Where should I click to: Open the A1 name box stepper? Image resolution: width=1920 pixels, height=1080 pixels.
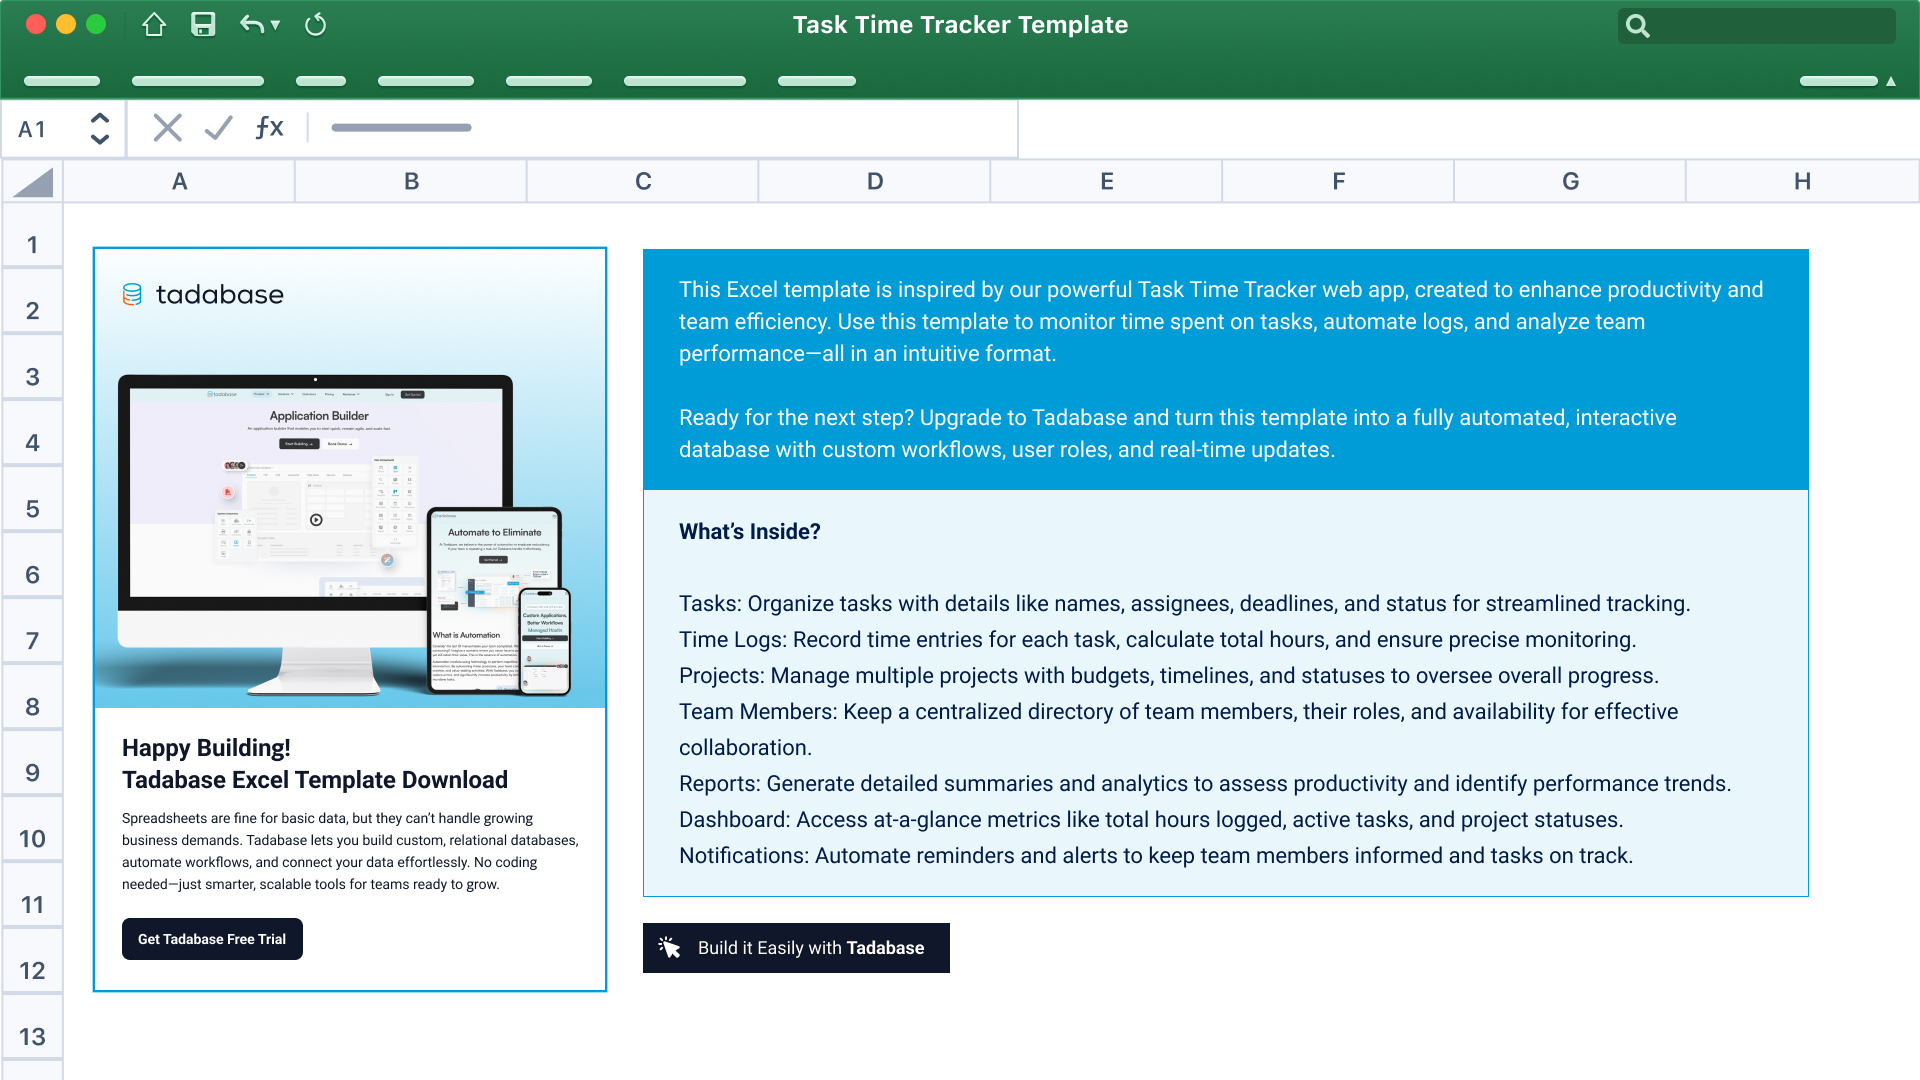pos(99,128)
